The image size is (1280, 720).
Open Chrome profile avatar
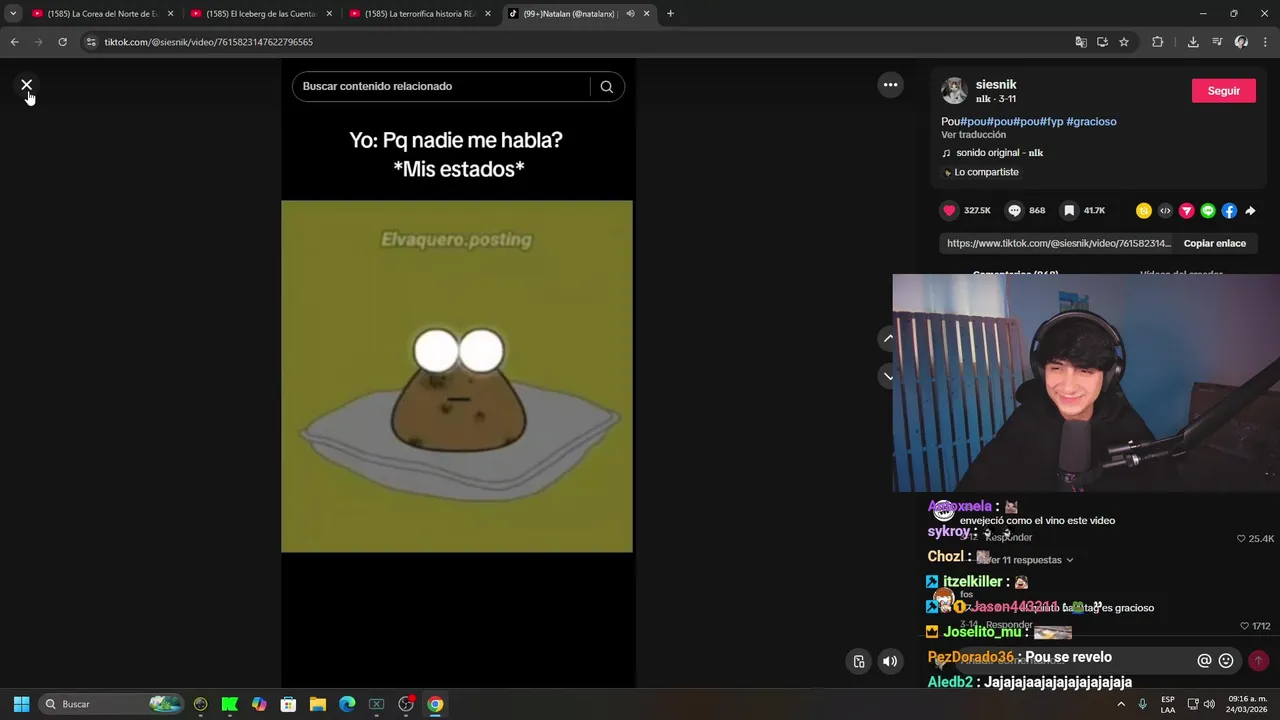click(1241, 42)
